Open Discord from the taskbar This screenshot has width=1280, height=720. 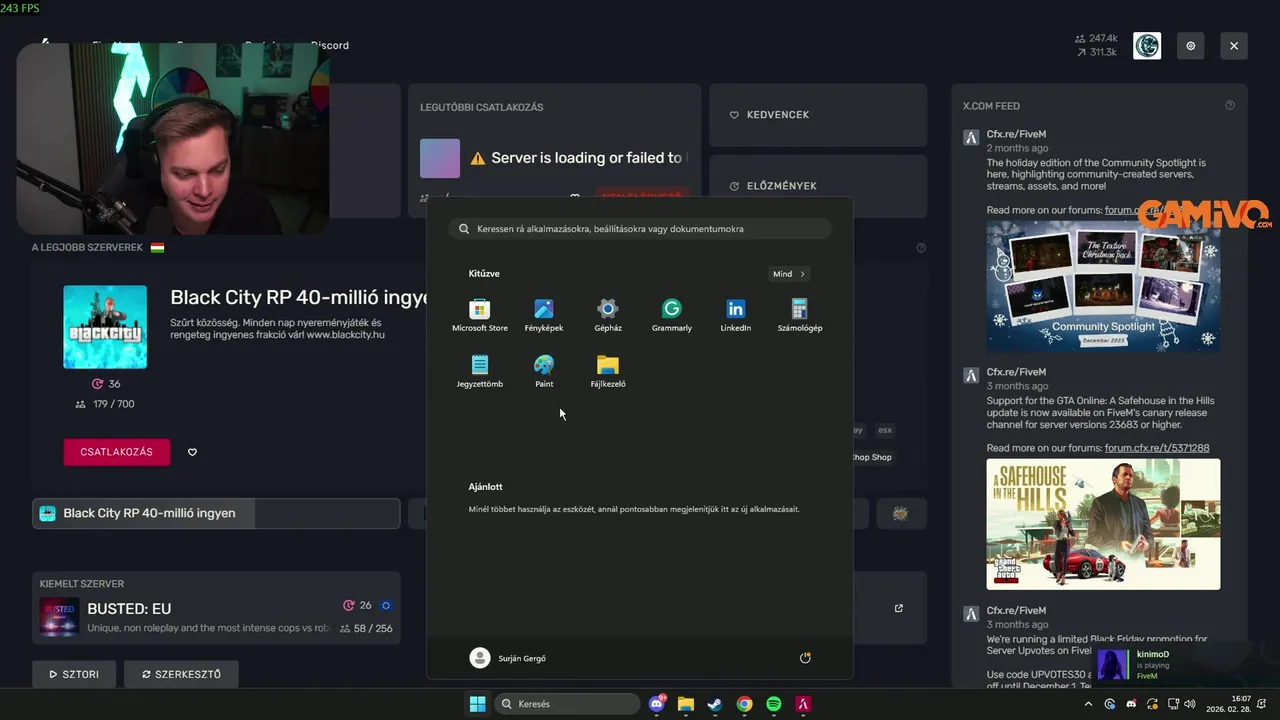[657, 704]
